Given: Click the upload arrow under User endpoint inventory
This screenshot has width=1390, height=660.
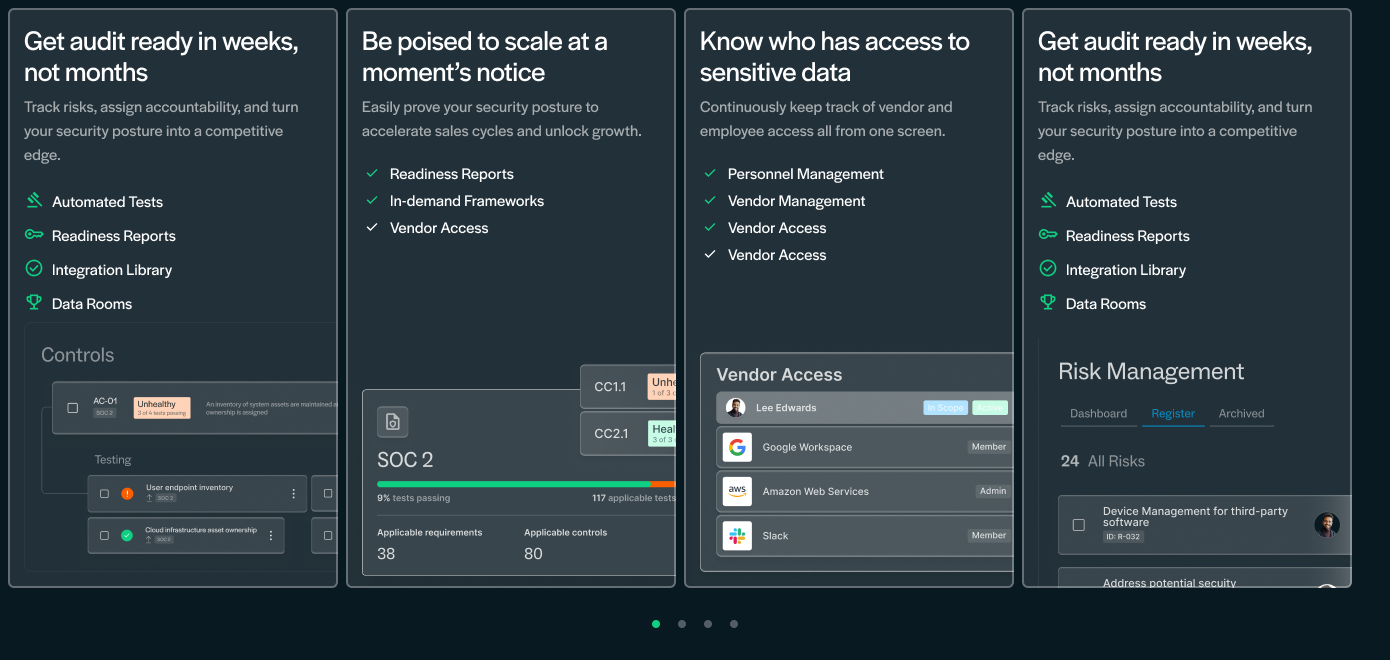Looking at the screenshot, I should 149,498.
